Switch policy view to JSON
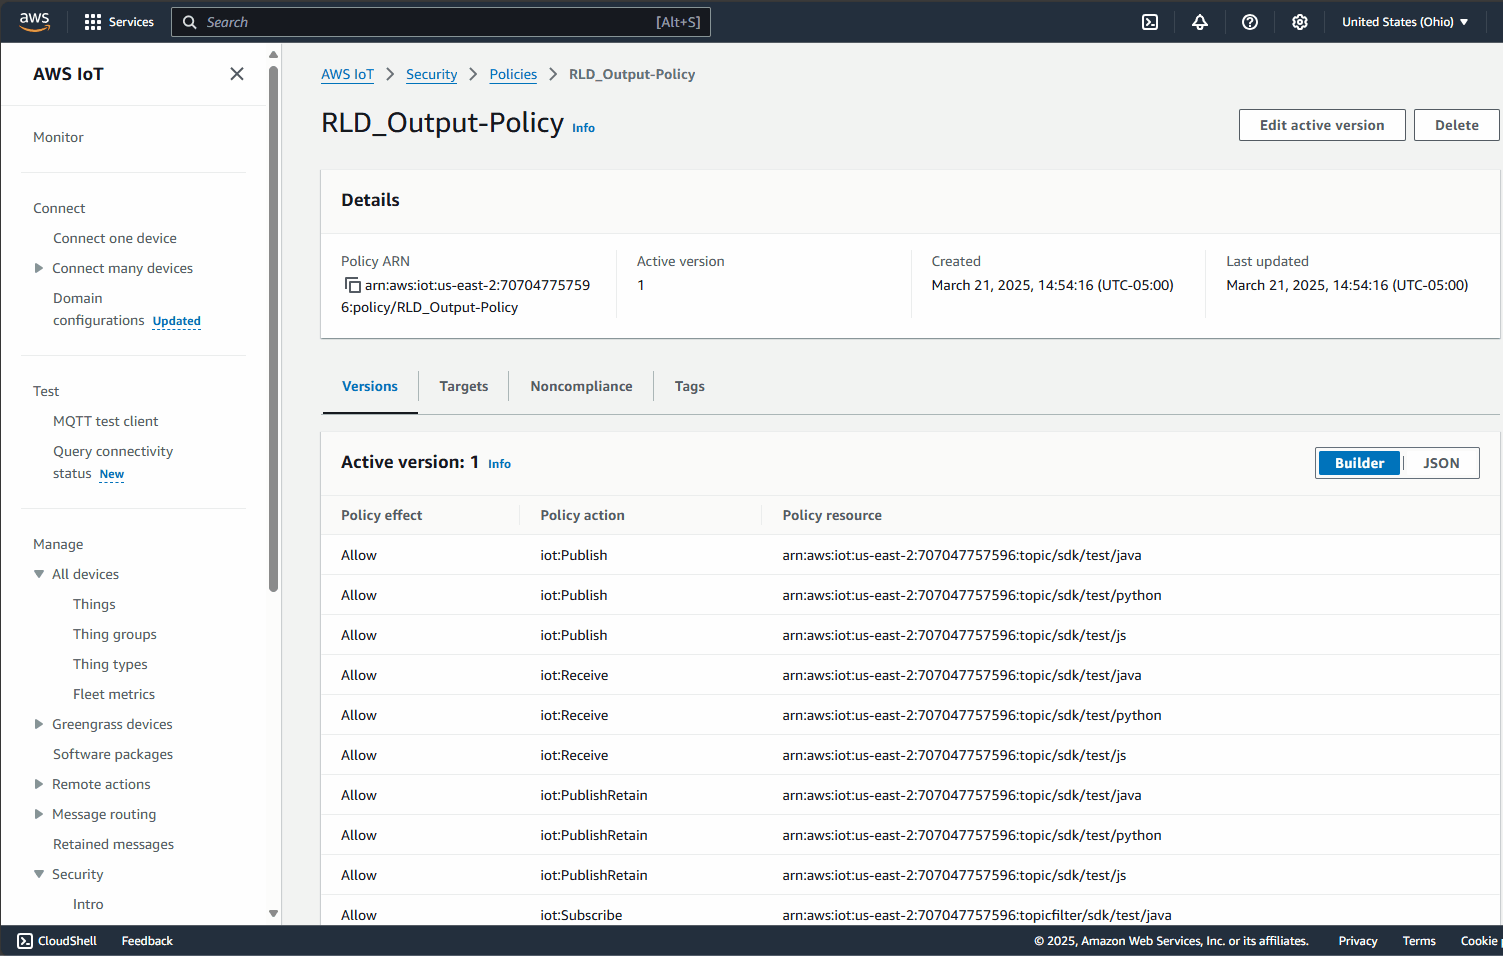 [x=1441, y=463]
